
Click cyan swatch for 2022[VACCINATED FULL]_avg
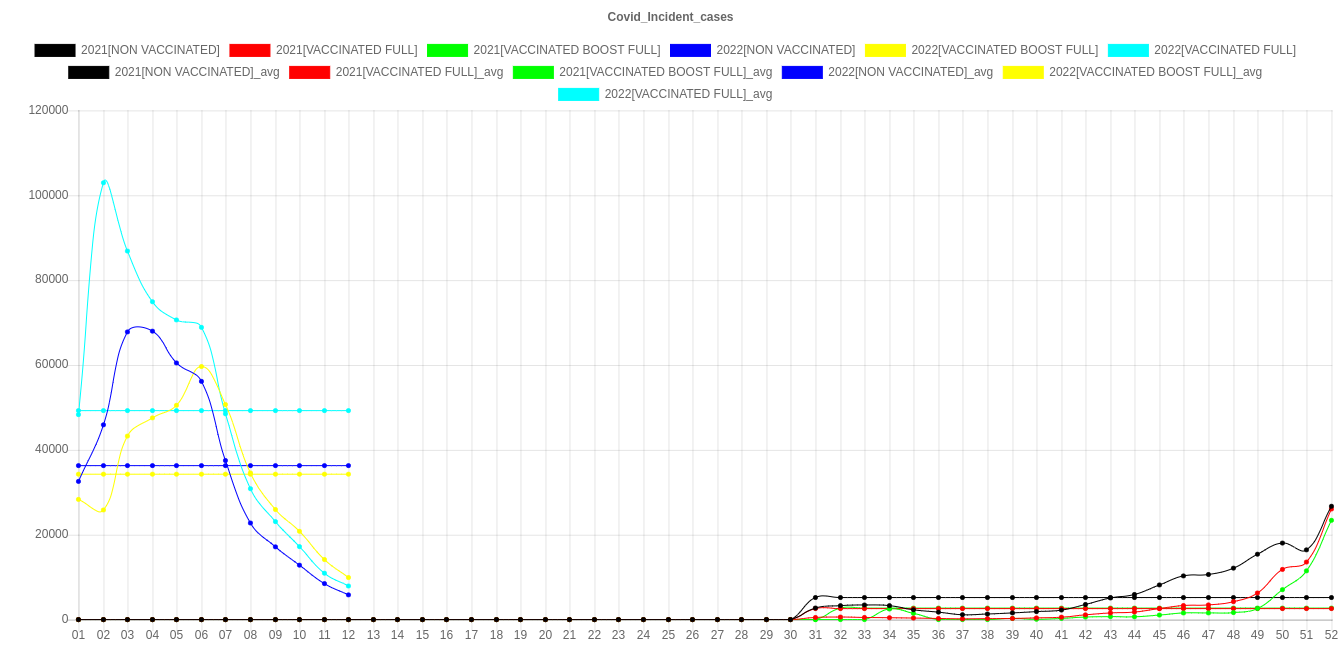tap(578, 94)
